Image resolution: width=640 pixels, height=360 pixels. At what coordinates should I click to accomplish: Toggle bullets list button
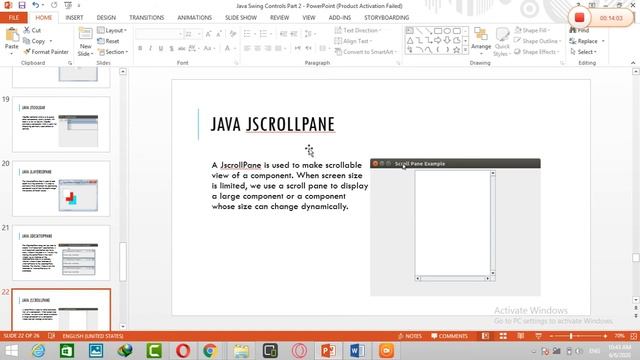pos(248,33)
